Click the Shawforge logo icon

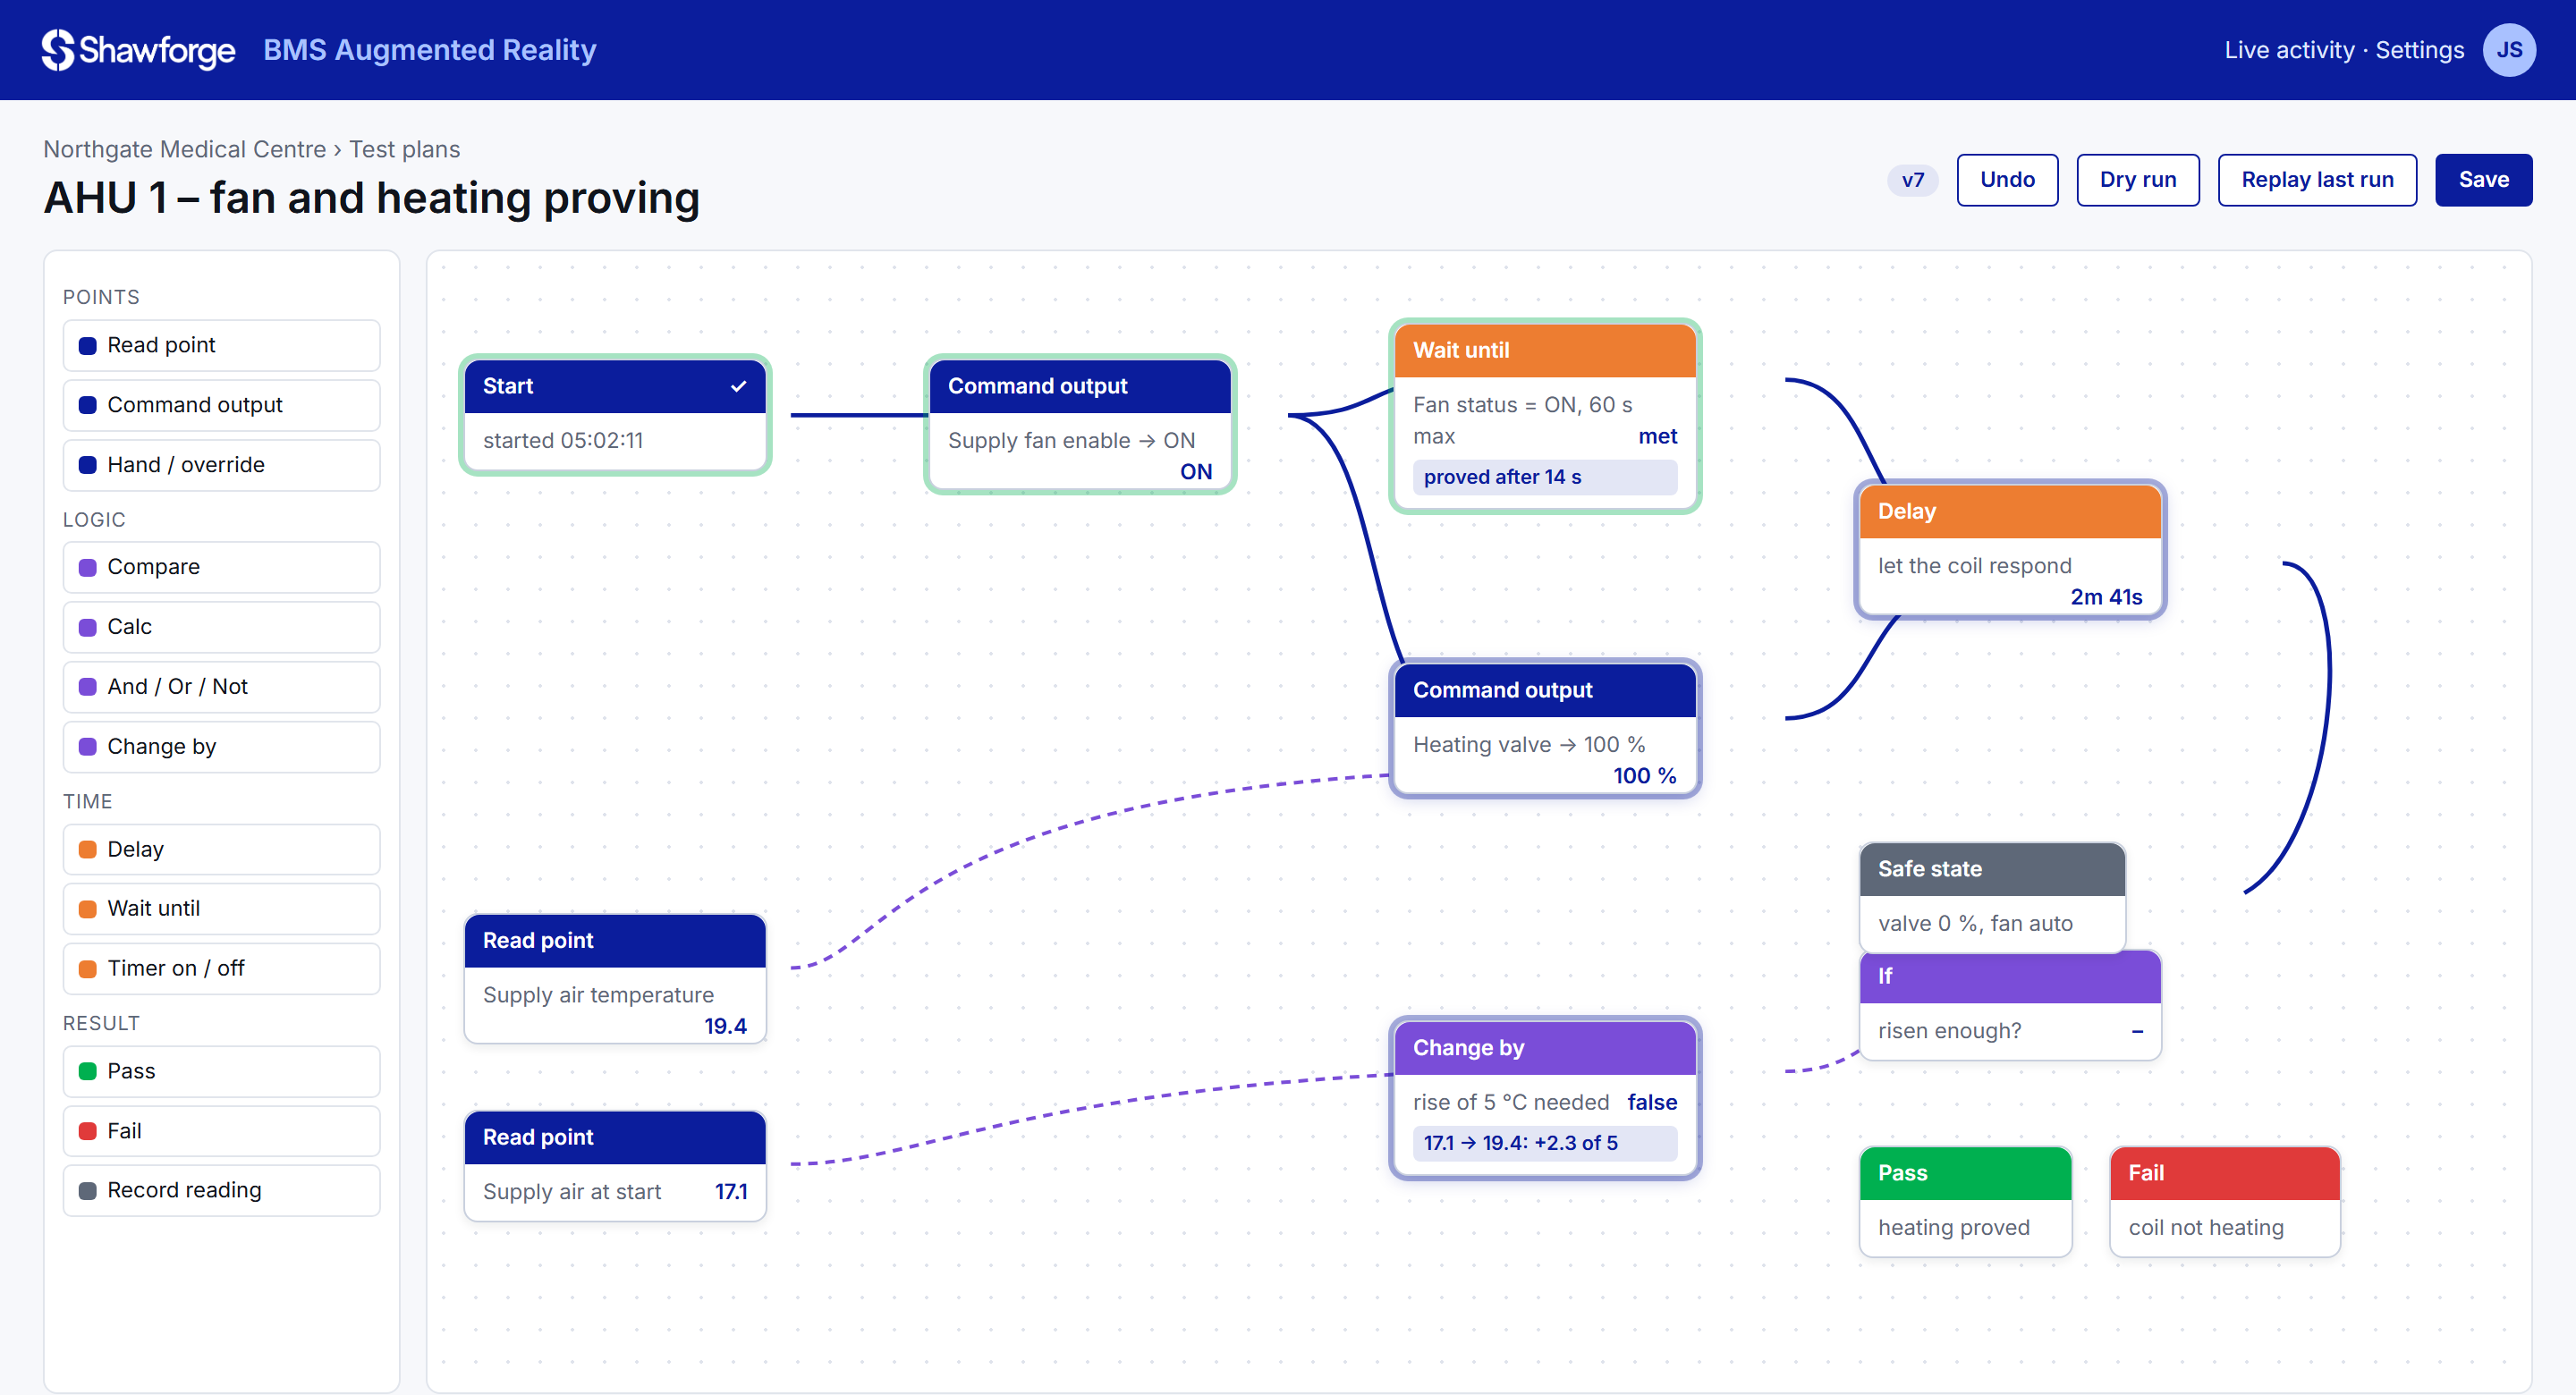tap(58, 50)
